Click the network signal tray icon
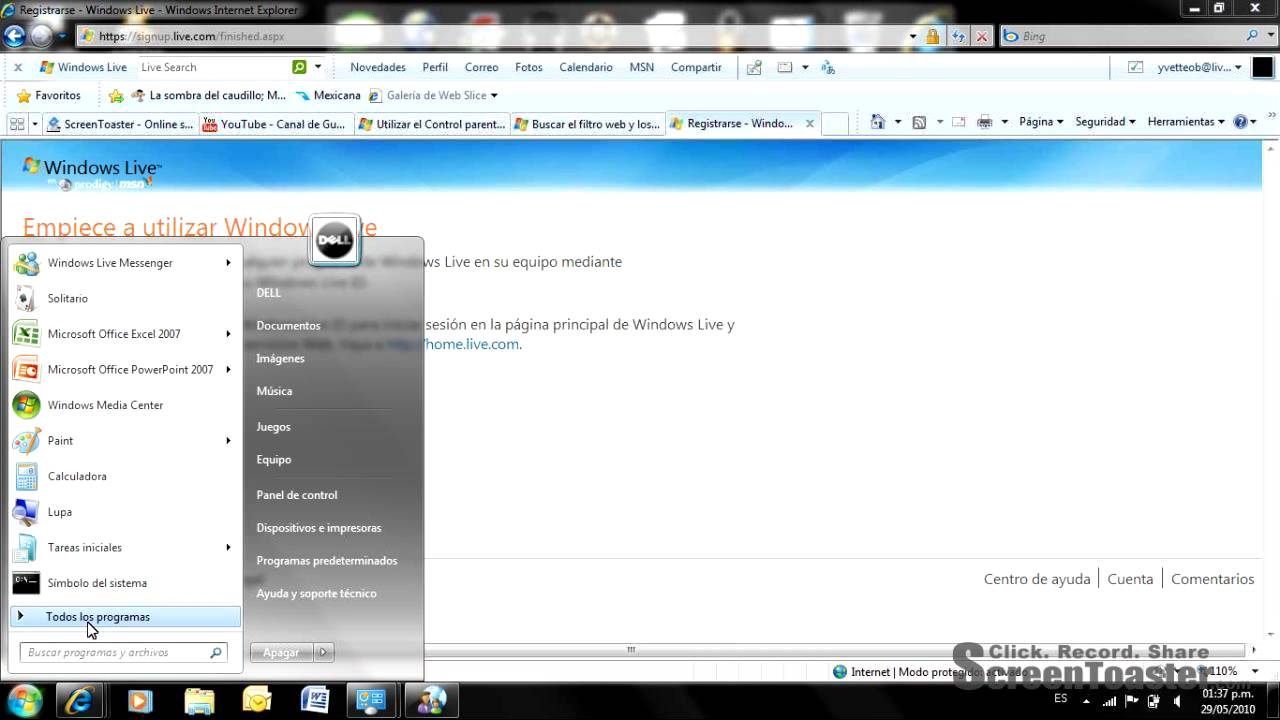 point(1108,701)
